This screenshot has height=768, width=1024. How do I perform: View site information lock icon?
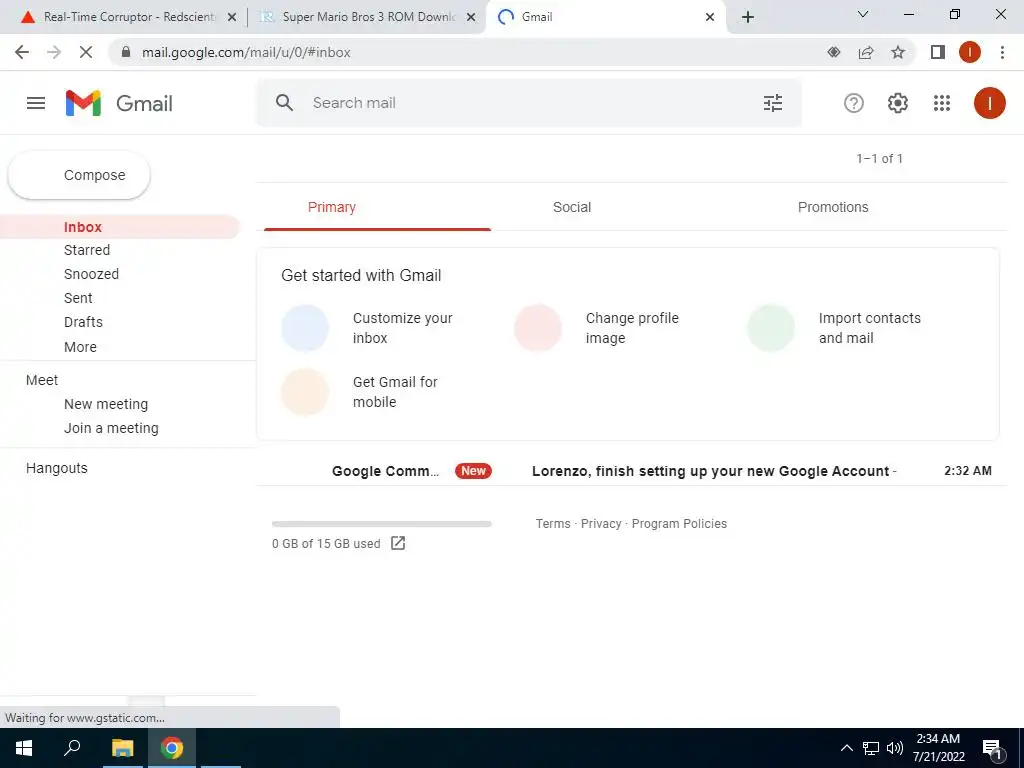tap(125, 52)
